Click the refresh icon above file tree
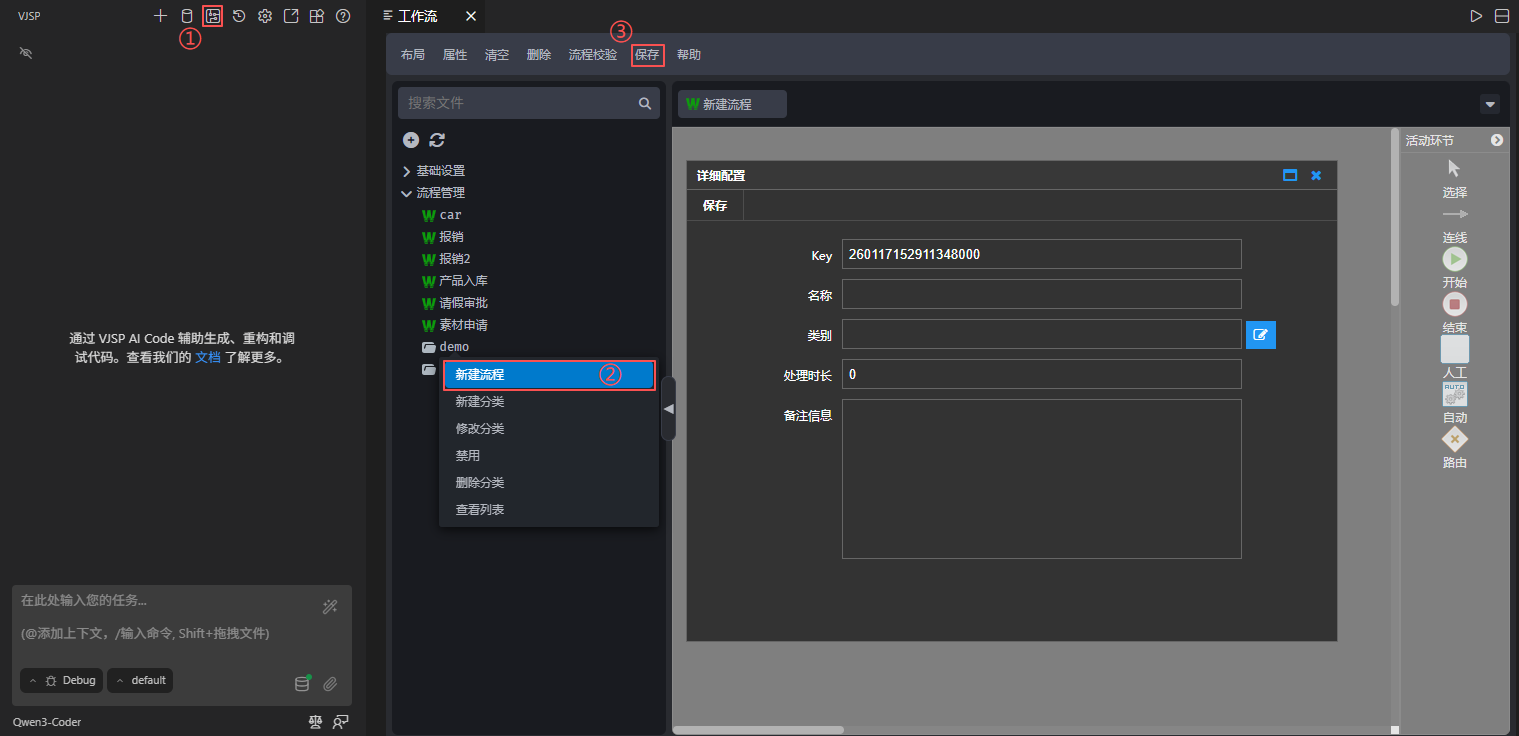Image resolution: width=1519 pixels, height=736 pixels. tap(437, 140)
